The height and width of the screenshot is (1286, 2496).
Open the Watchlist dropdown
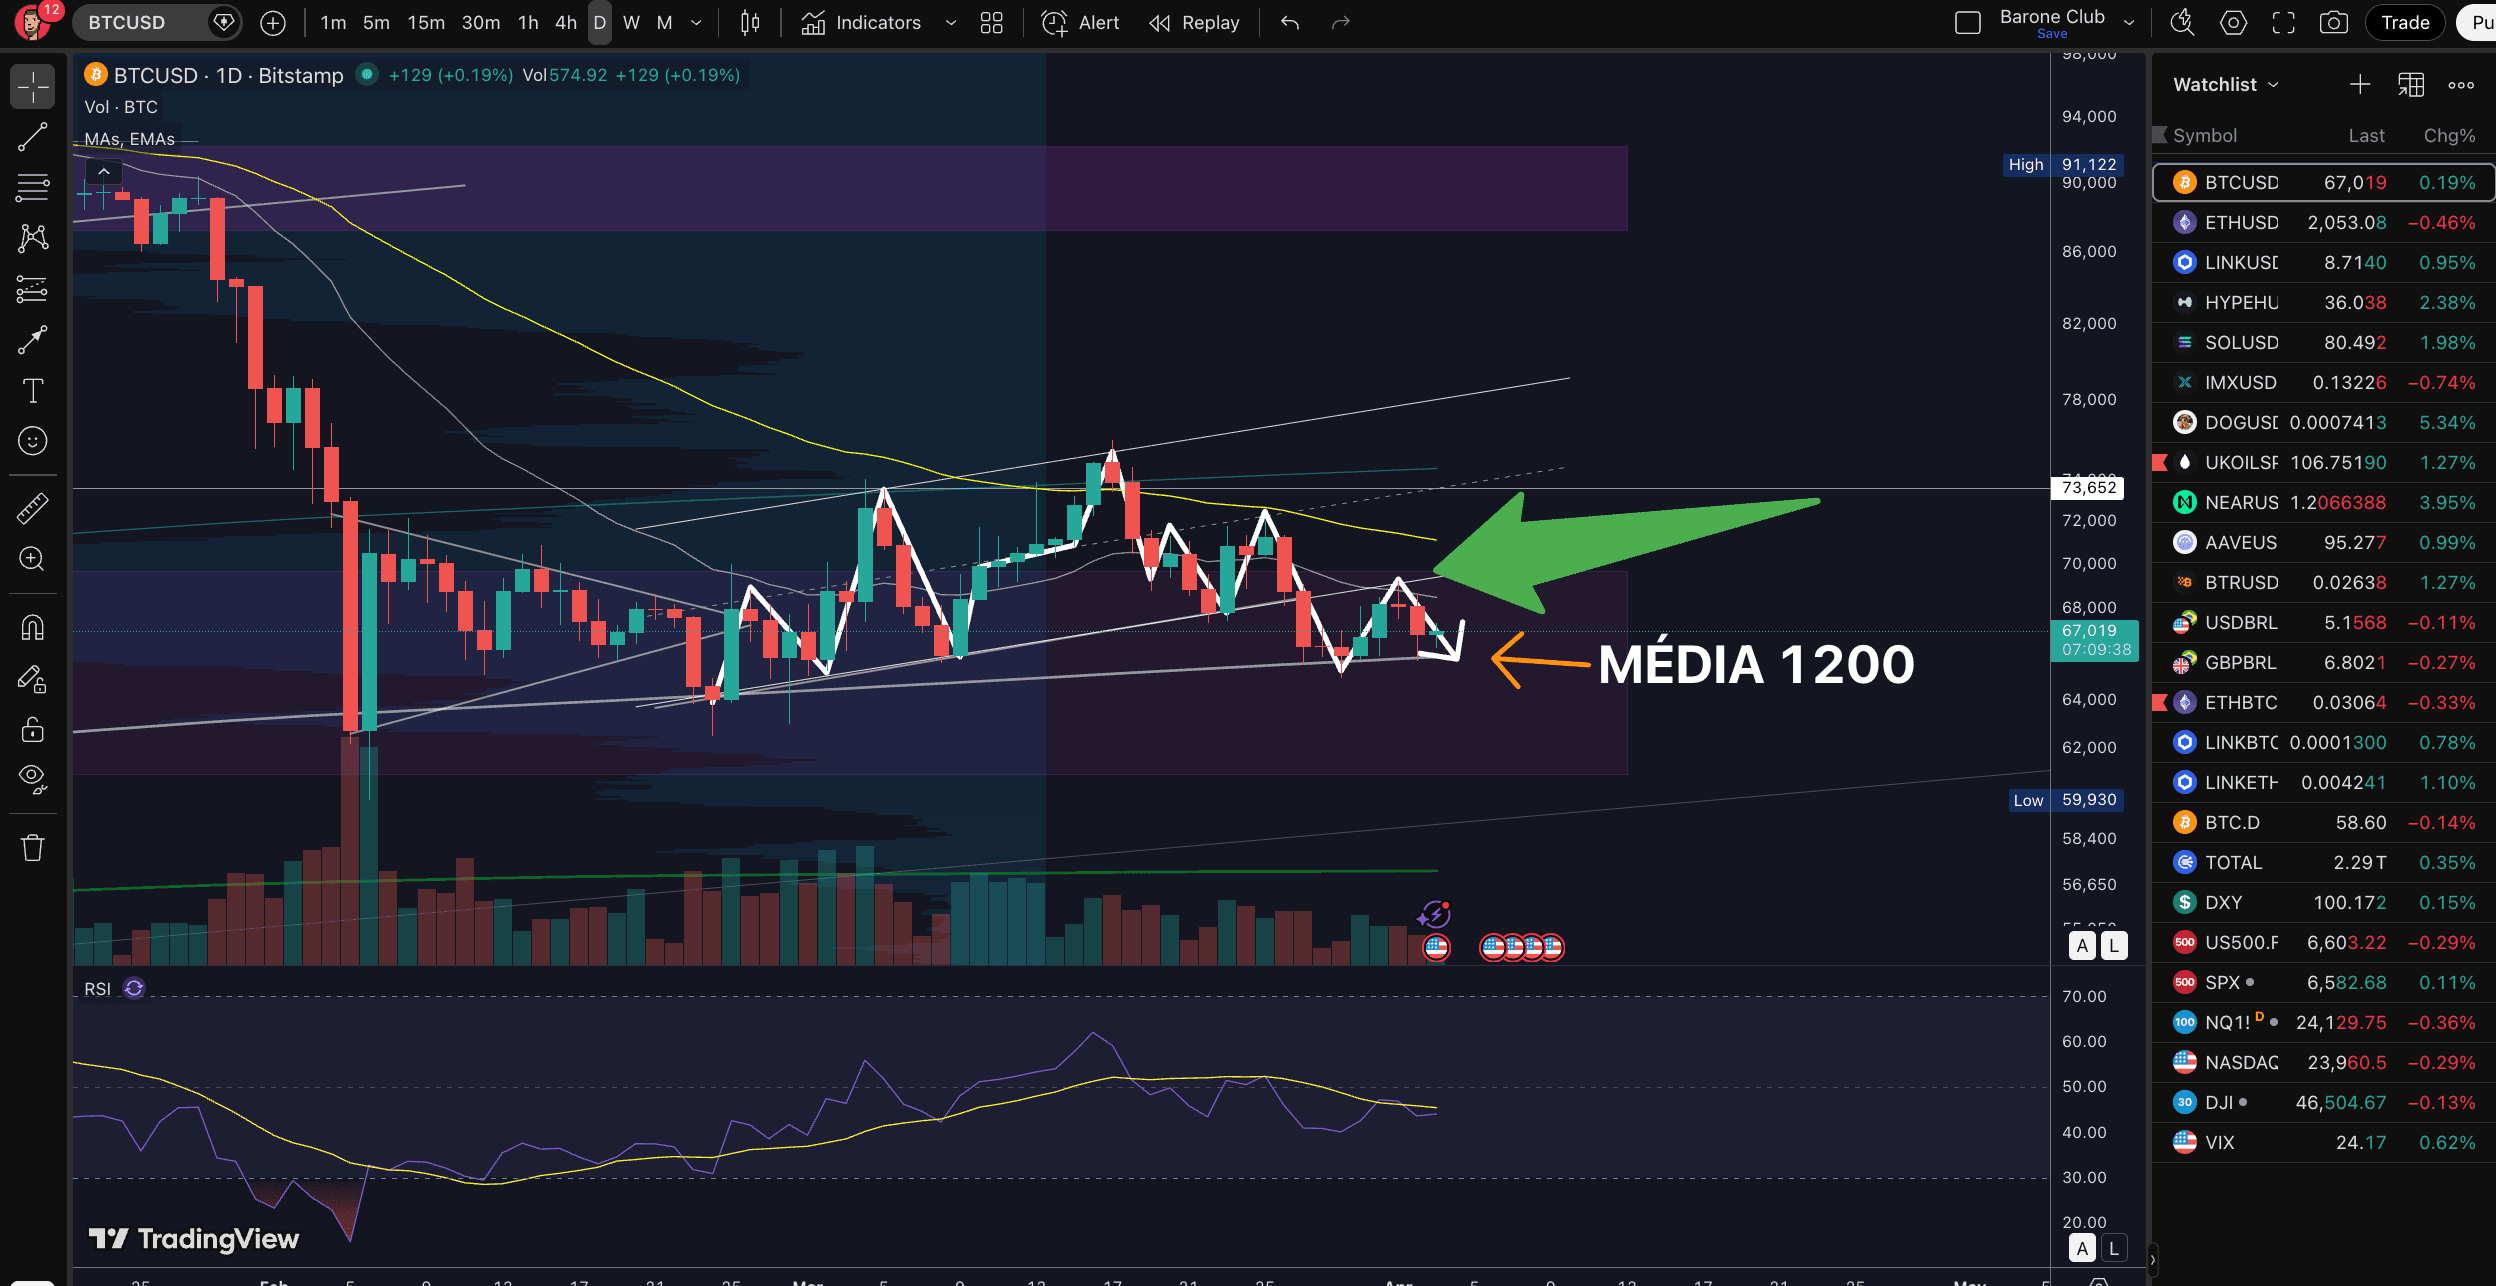pyautogui.click(x=2224, y=84)
